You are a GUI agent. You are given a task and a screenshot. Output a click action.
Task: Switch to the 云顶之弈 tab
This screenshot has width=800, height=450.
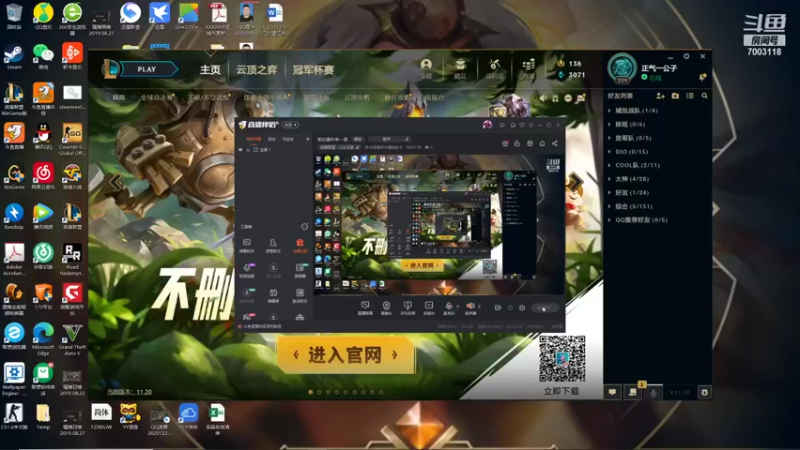click(x=256, y=69)
